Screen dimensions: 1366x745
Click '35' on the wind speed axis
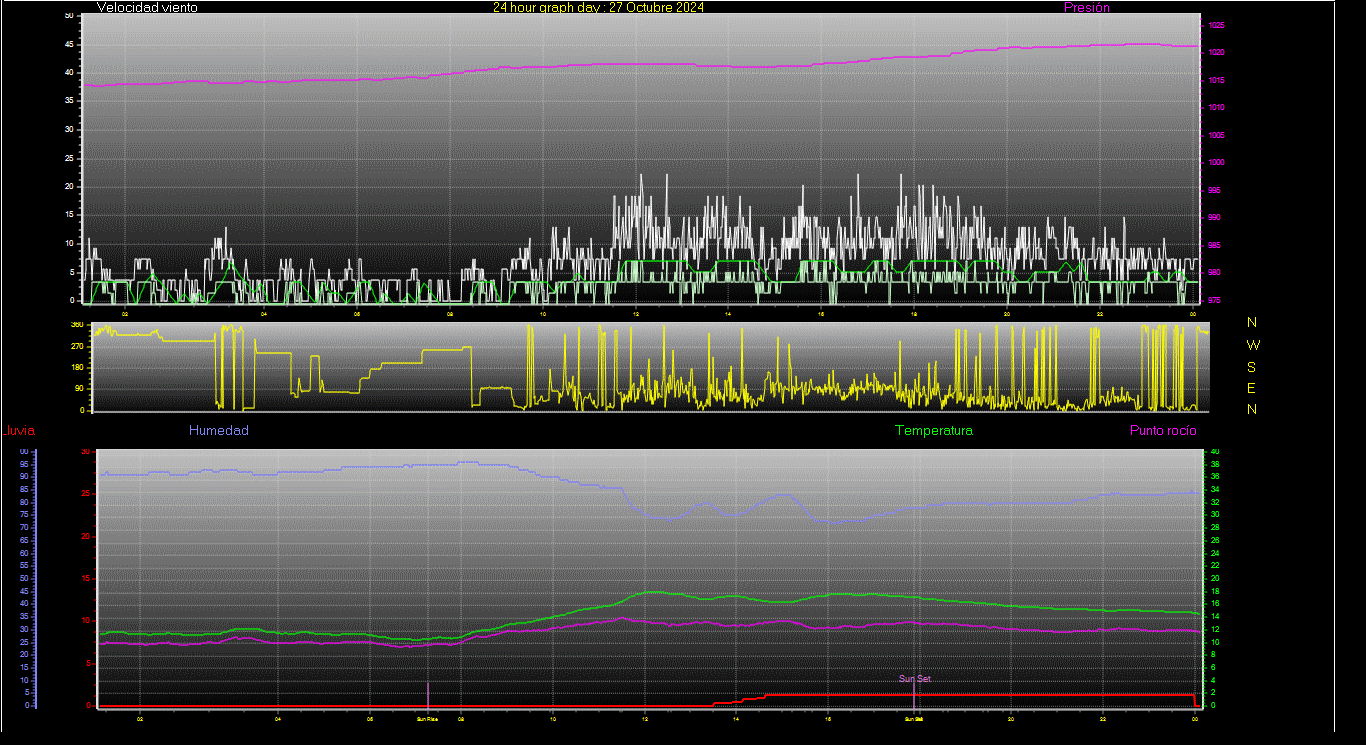pos(69,102)
